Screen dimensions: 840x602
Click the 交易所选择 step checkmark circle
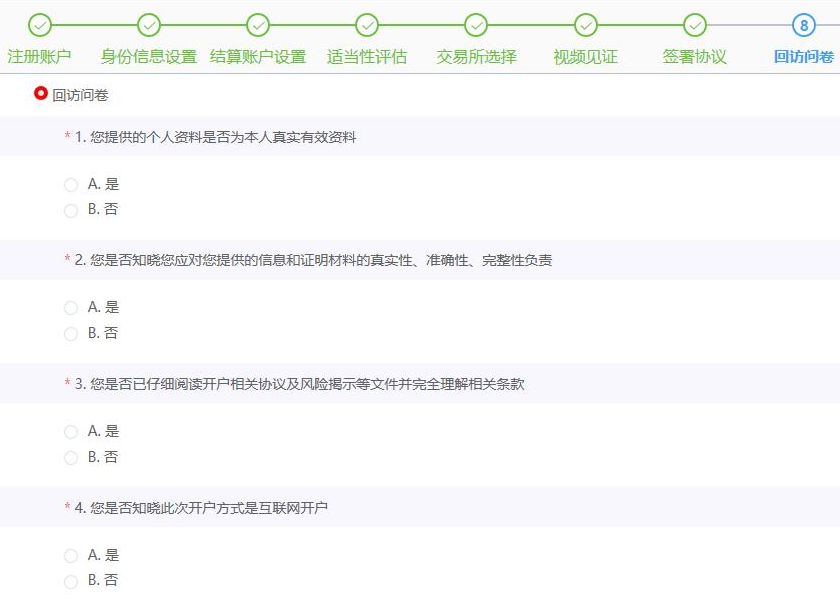476,25
